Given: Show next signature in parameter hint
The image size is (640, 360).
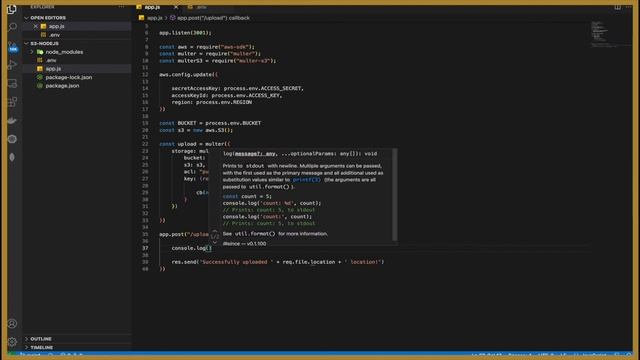Looking at the screenshot, I should coord(215,242).
